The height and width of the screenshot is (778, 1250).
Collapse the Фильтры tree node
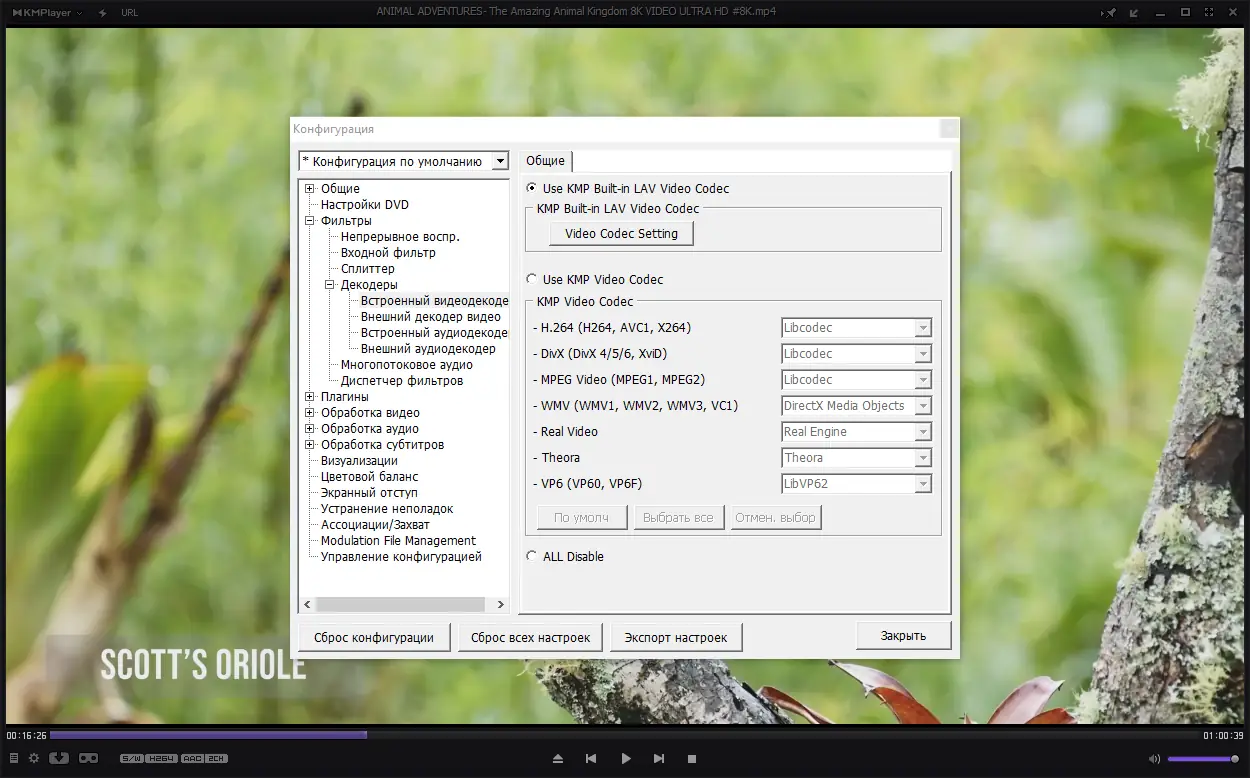coord(310,221)
